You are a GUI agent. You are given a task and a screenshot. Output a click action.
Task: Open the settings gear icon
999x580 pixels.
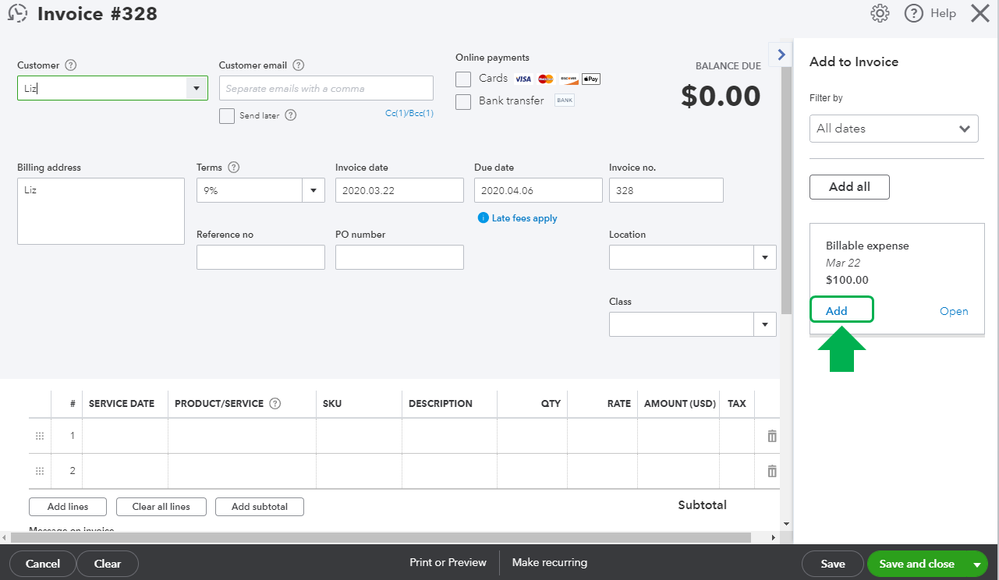880,13
